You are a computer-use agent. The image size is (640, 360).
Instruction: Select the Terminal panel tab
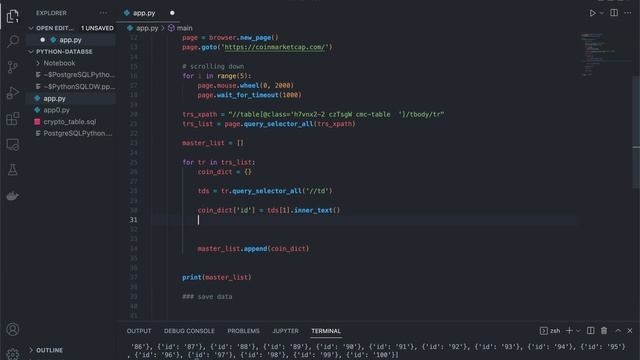pos(326,331)
